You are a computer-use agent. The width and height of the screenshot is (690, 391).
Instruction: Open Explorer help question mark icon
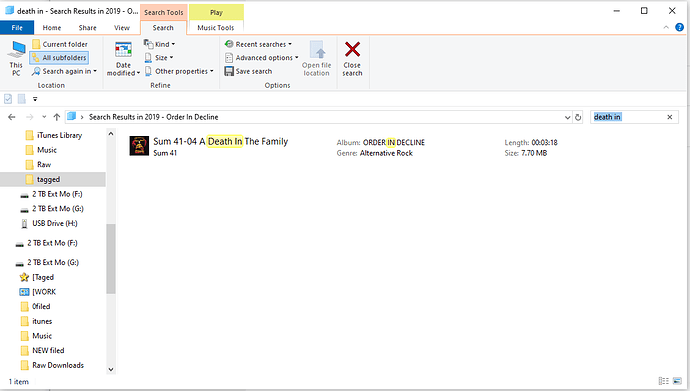pyautogui.click(x=679, y=27)
